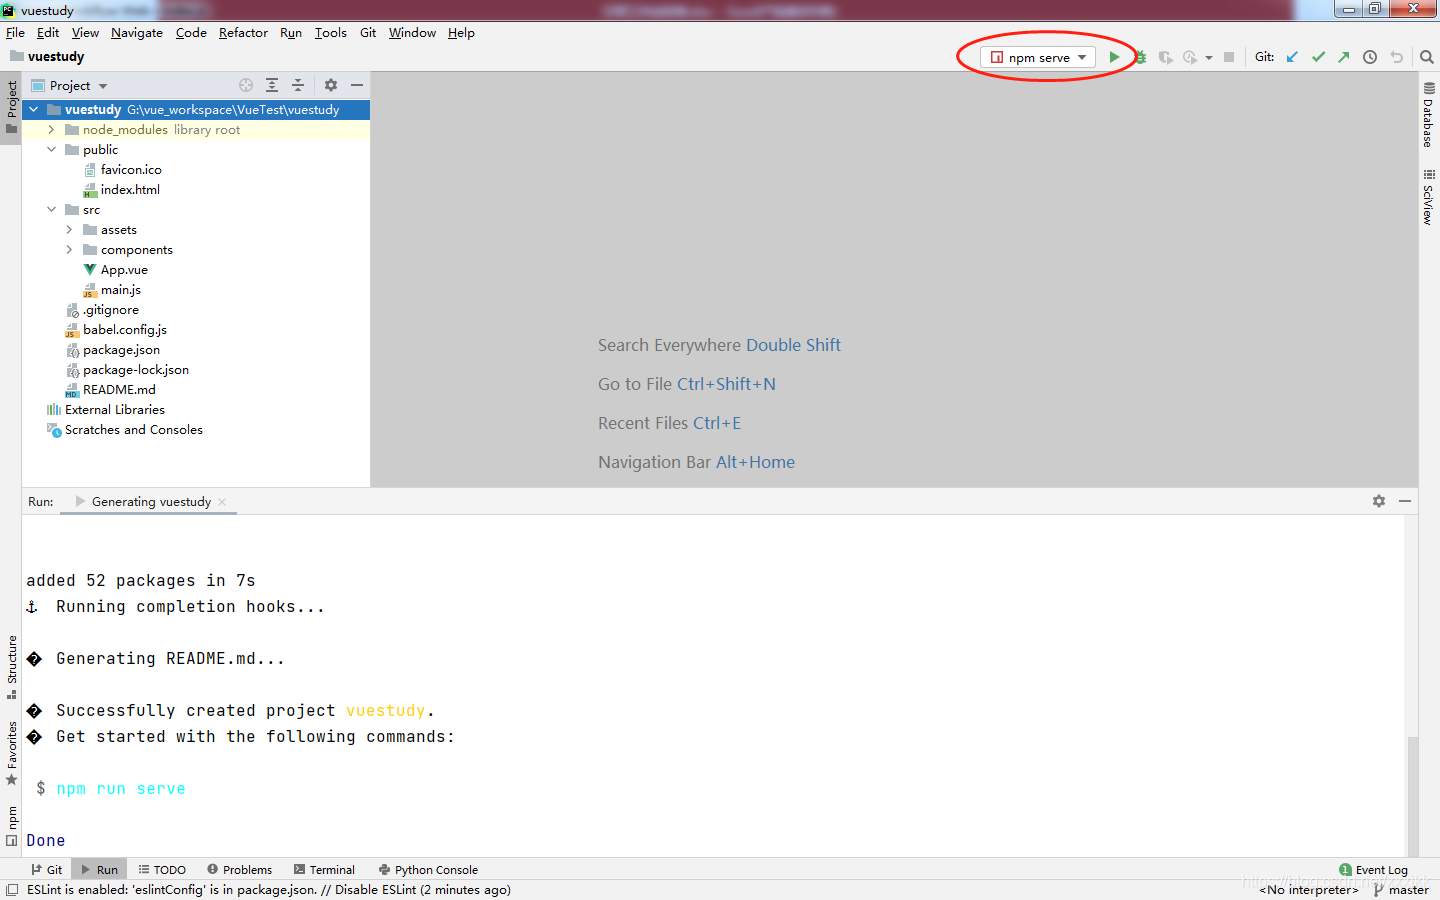
Task: Open the Window menu
Action: (412, 33)
